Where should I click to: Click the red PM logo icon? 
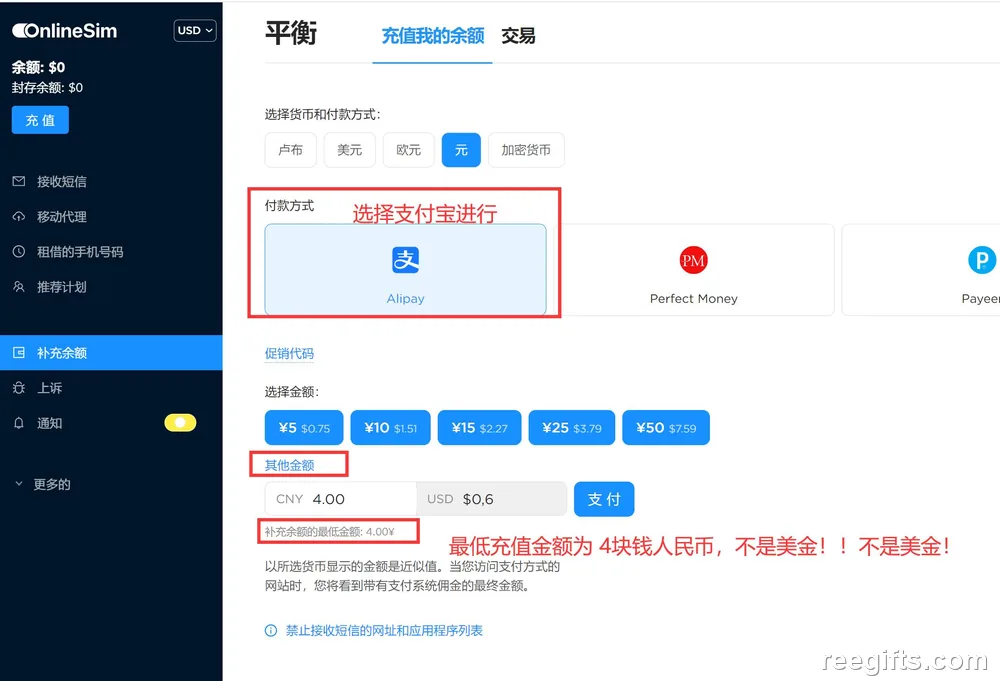[693, 260]
